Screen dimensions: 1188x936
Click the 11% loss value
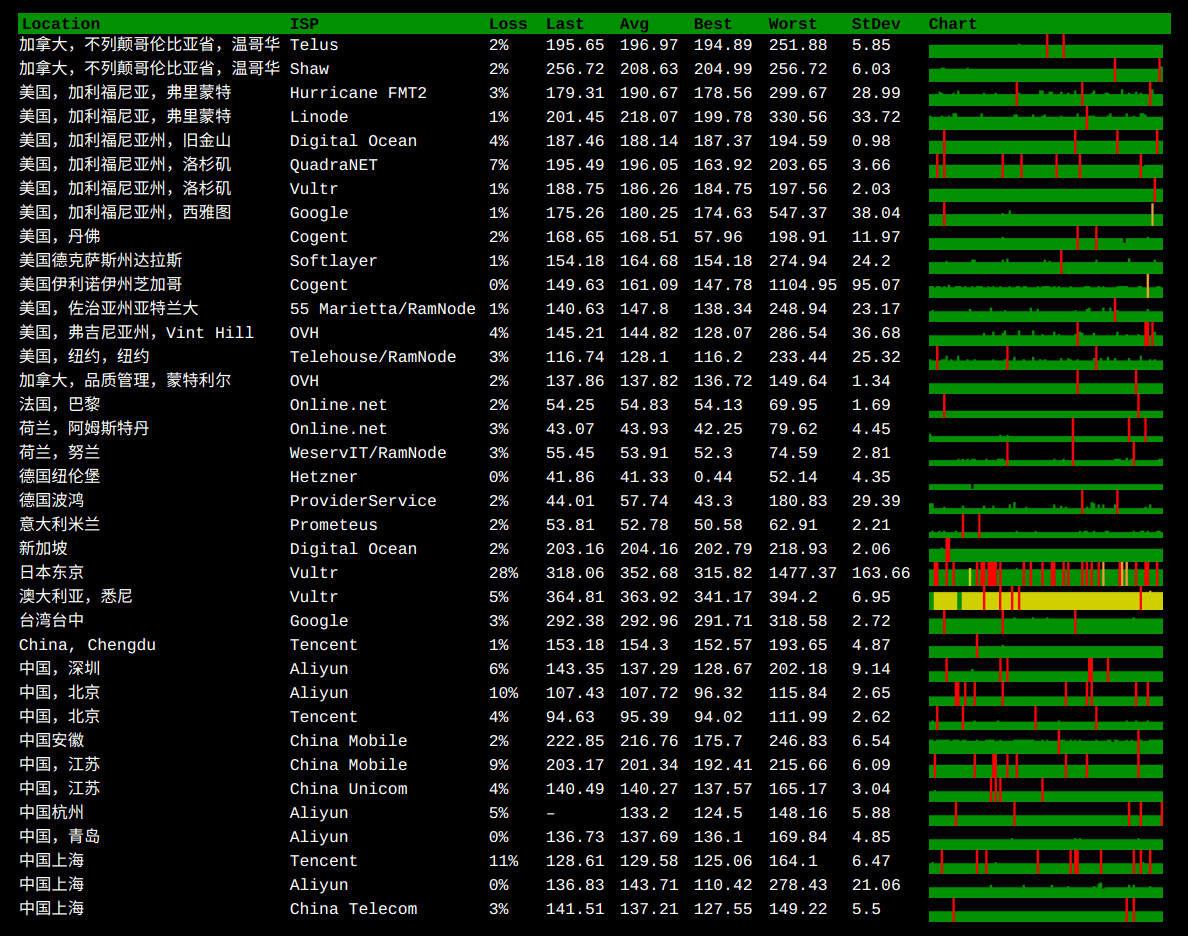pyautogui.click(x=503, y=862)
